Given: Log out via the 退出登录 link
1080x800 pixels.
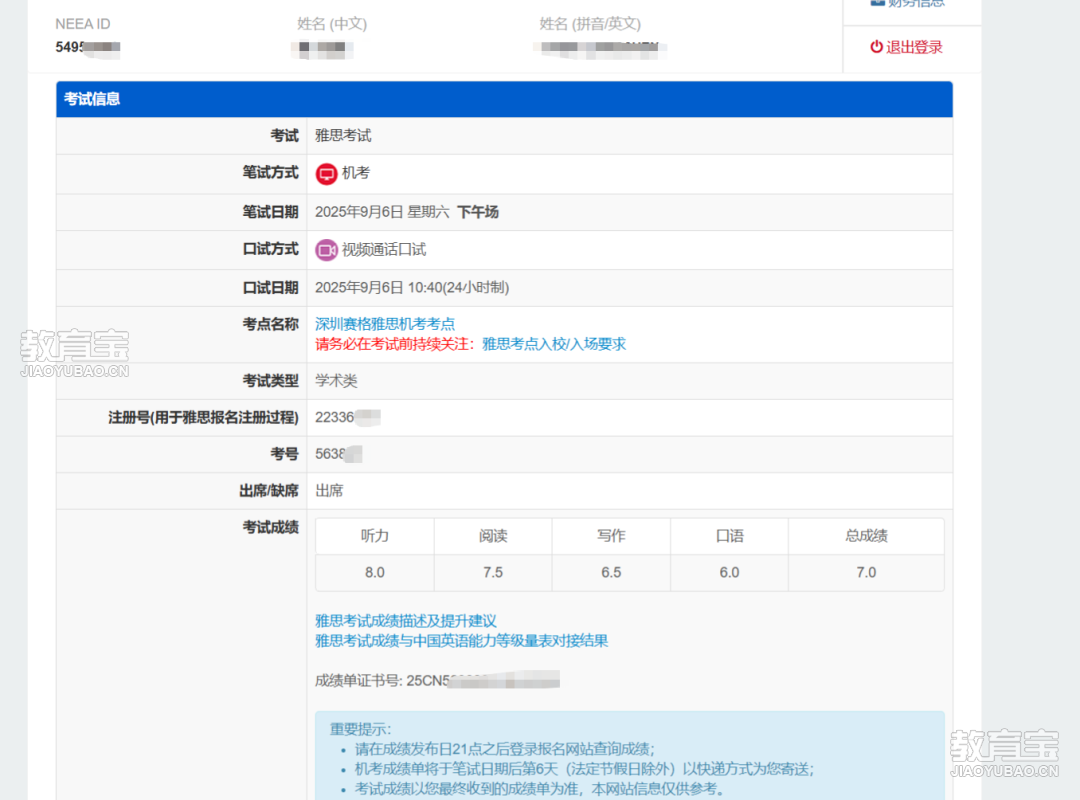Looking at the screenshot, I should (x=913, y=47).
